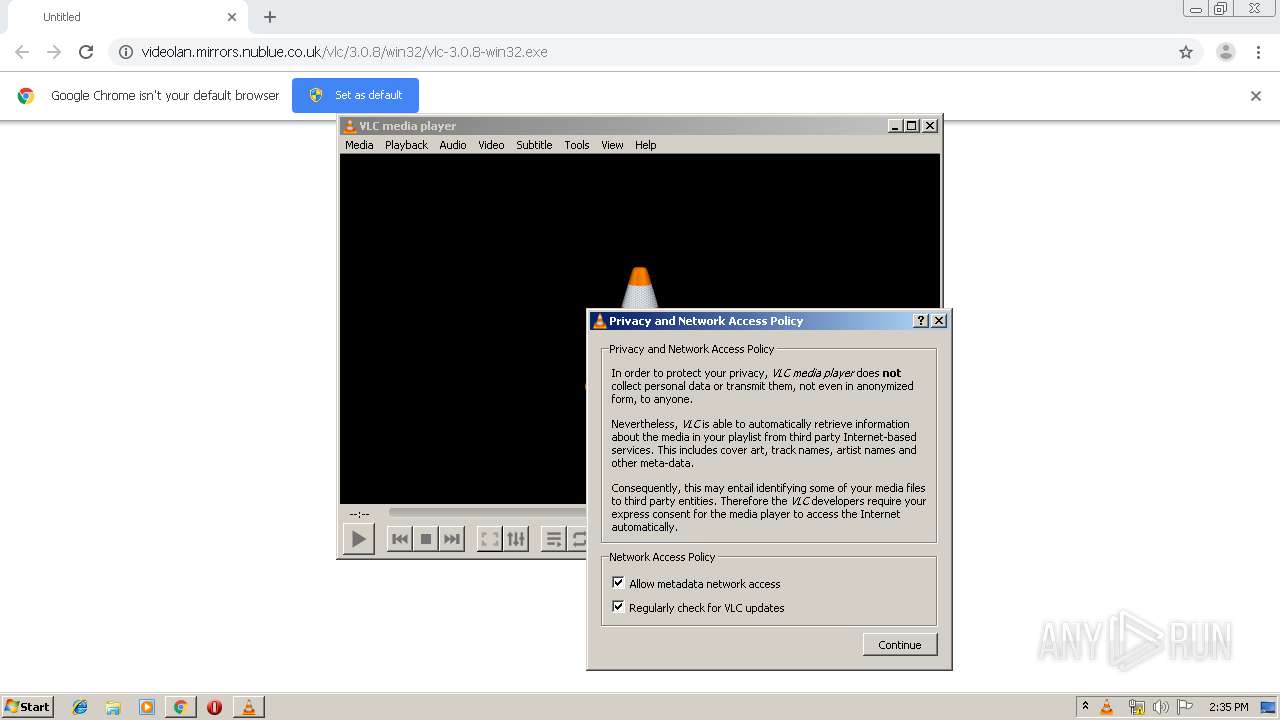Open the network tray icon
Image resolution: width=1280 pixels, height=720 pixels.
[1136, 707]
